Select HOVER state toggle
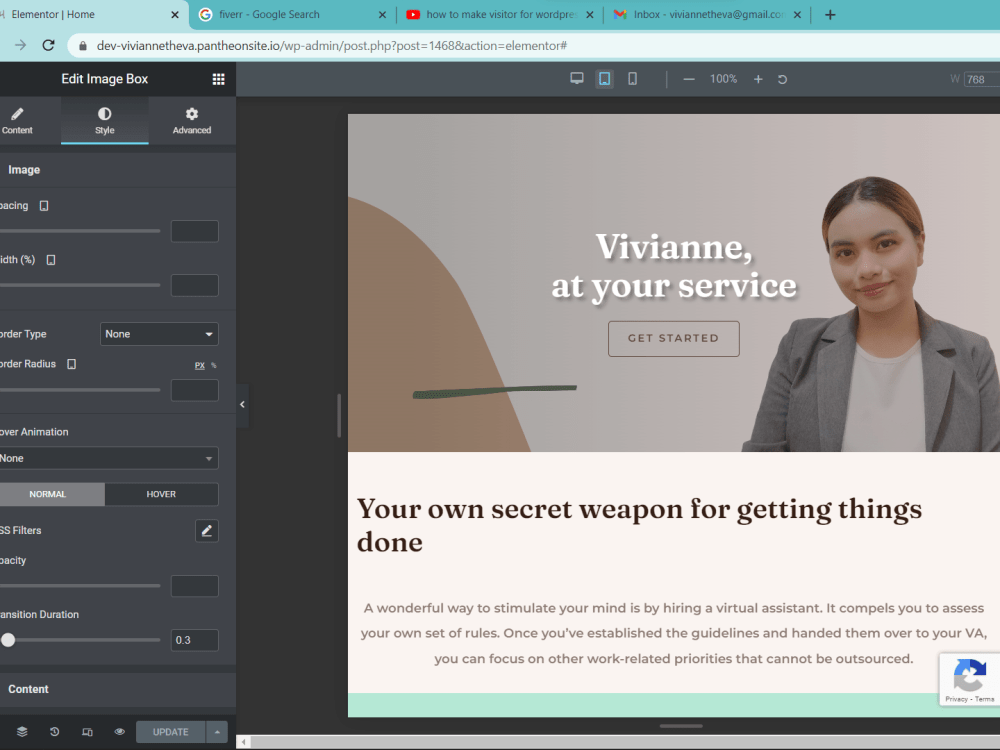Image resolution: width=1000 pixels, height=750 pixels. click(161, 494)
